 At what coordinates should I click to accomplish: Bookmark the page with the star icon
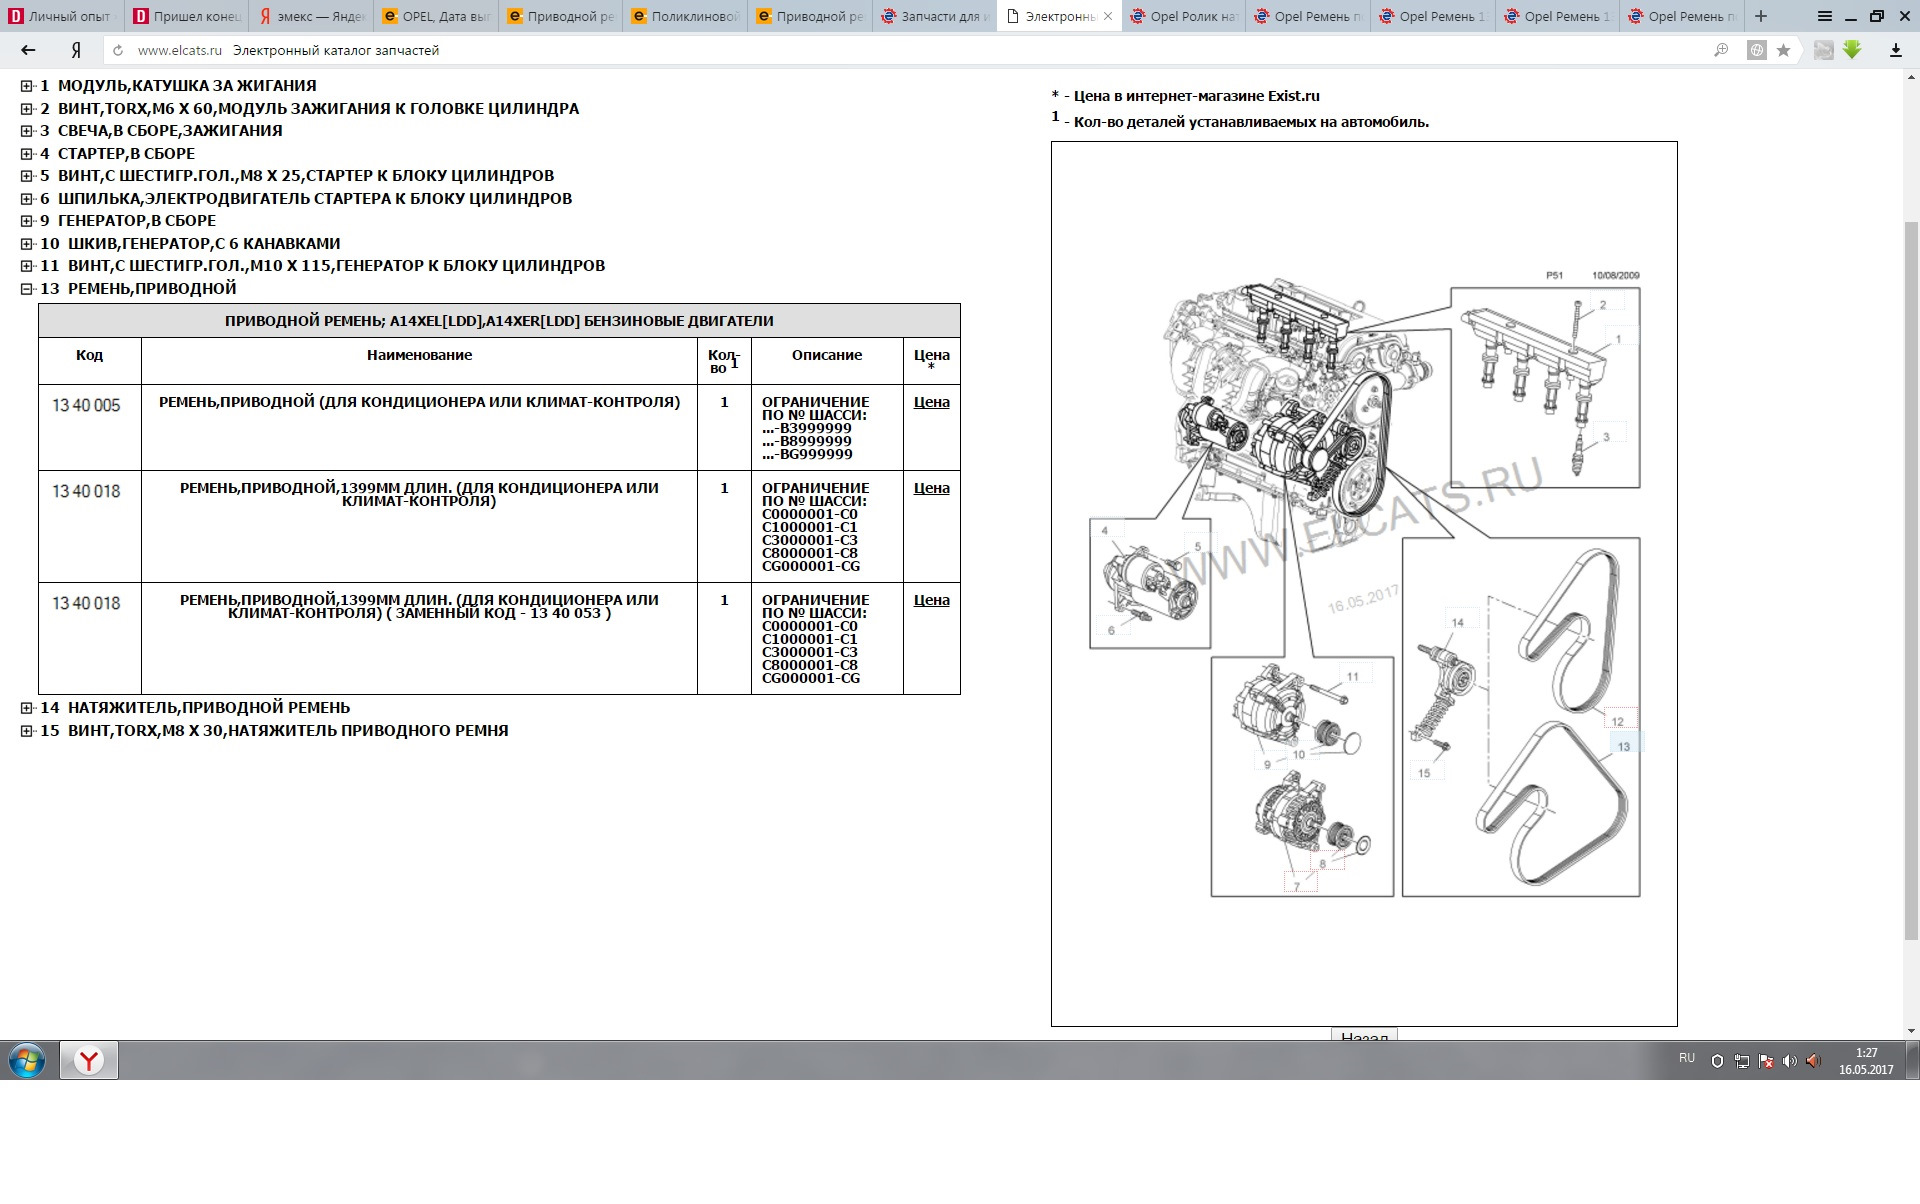(1783, 50)
